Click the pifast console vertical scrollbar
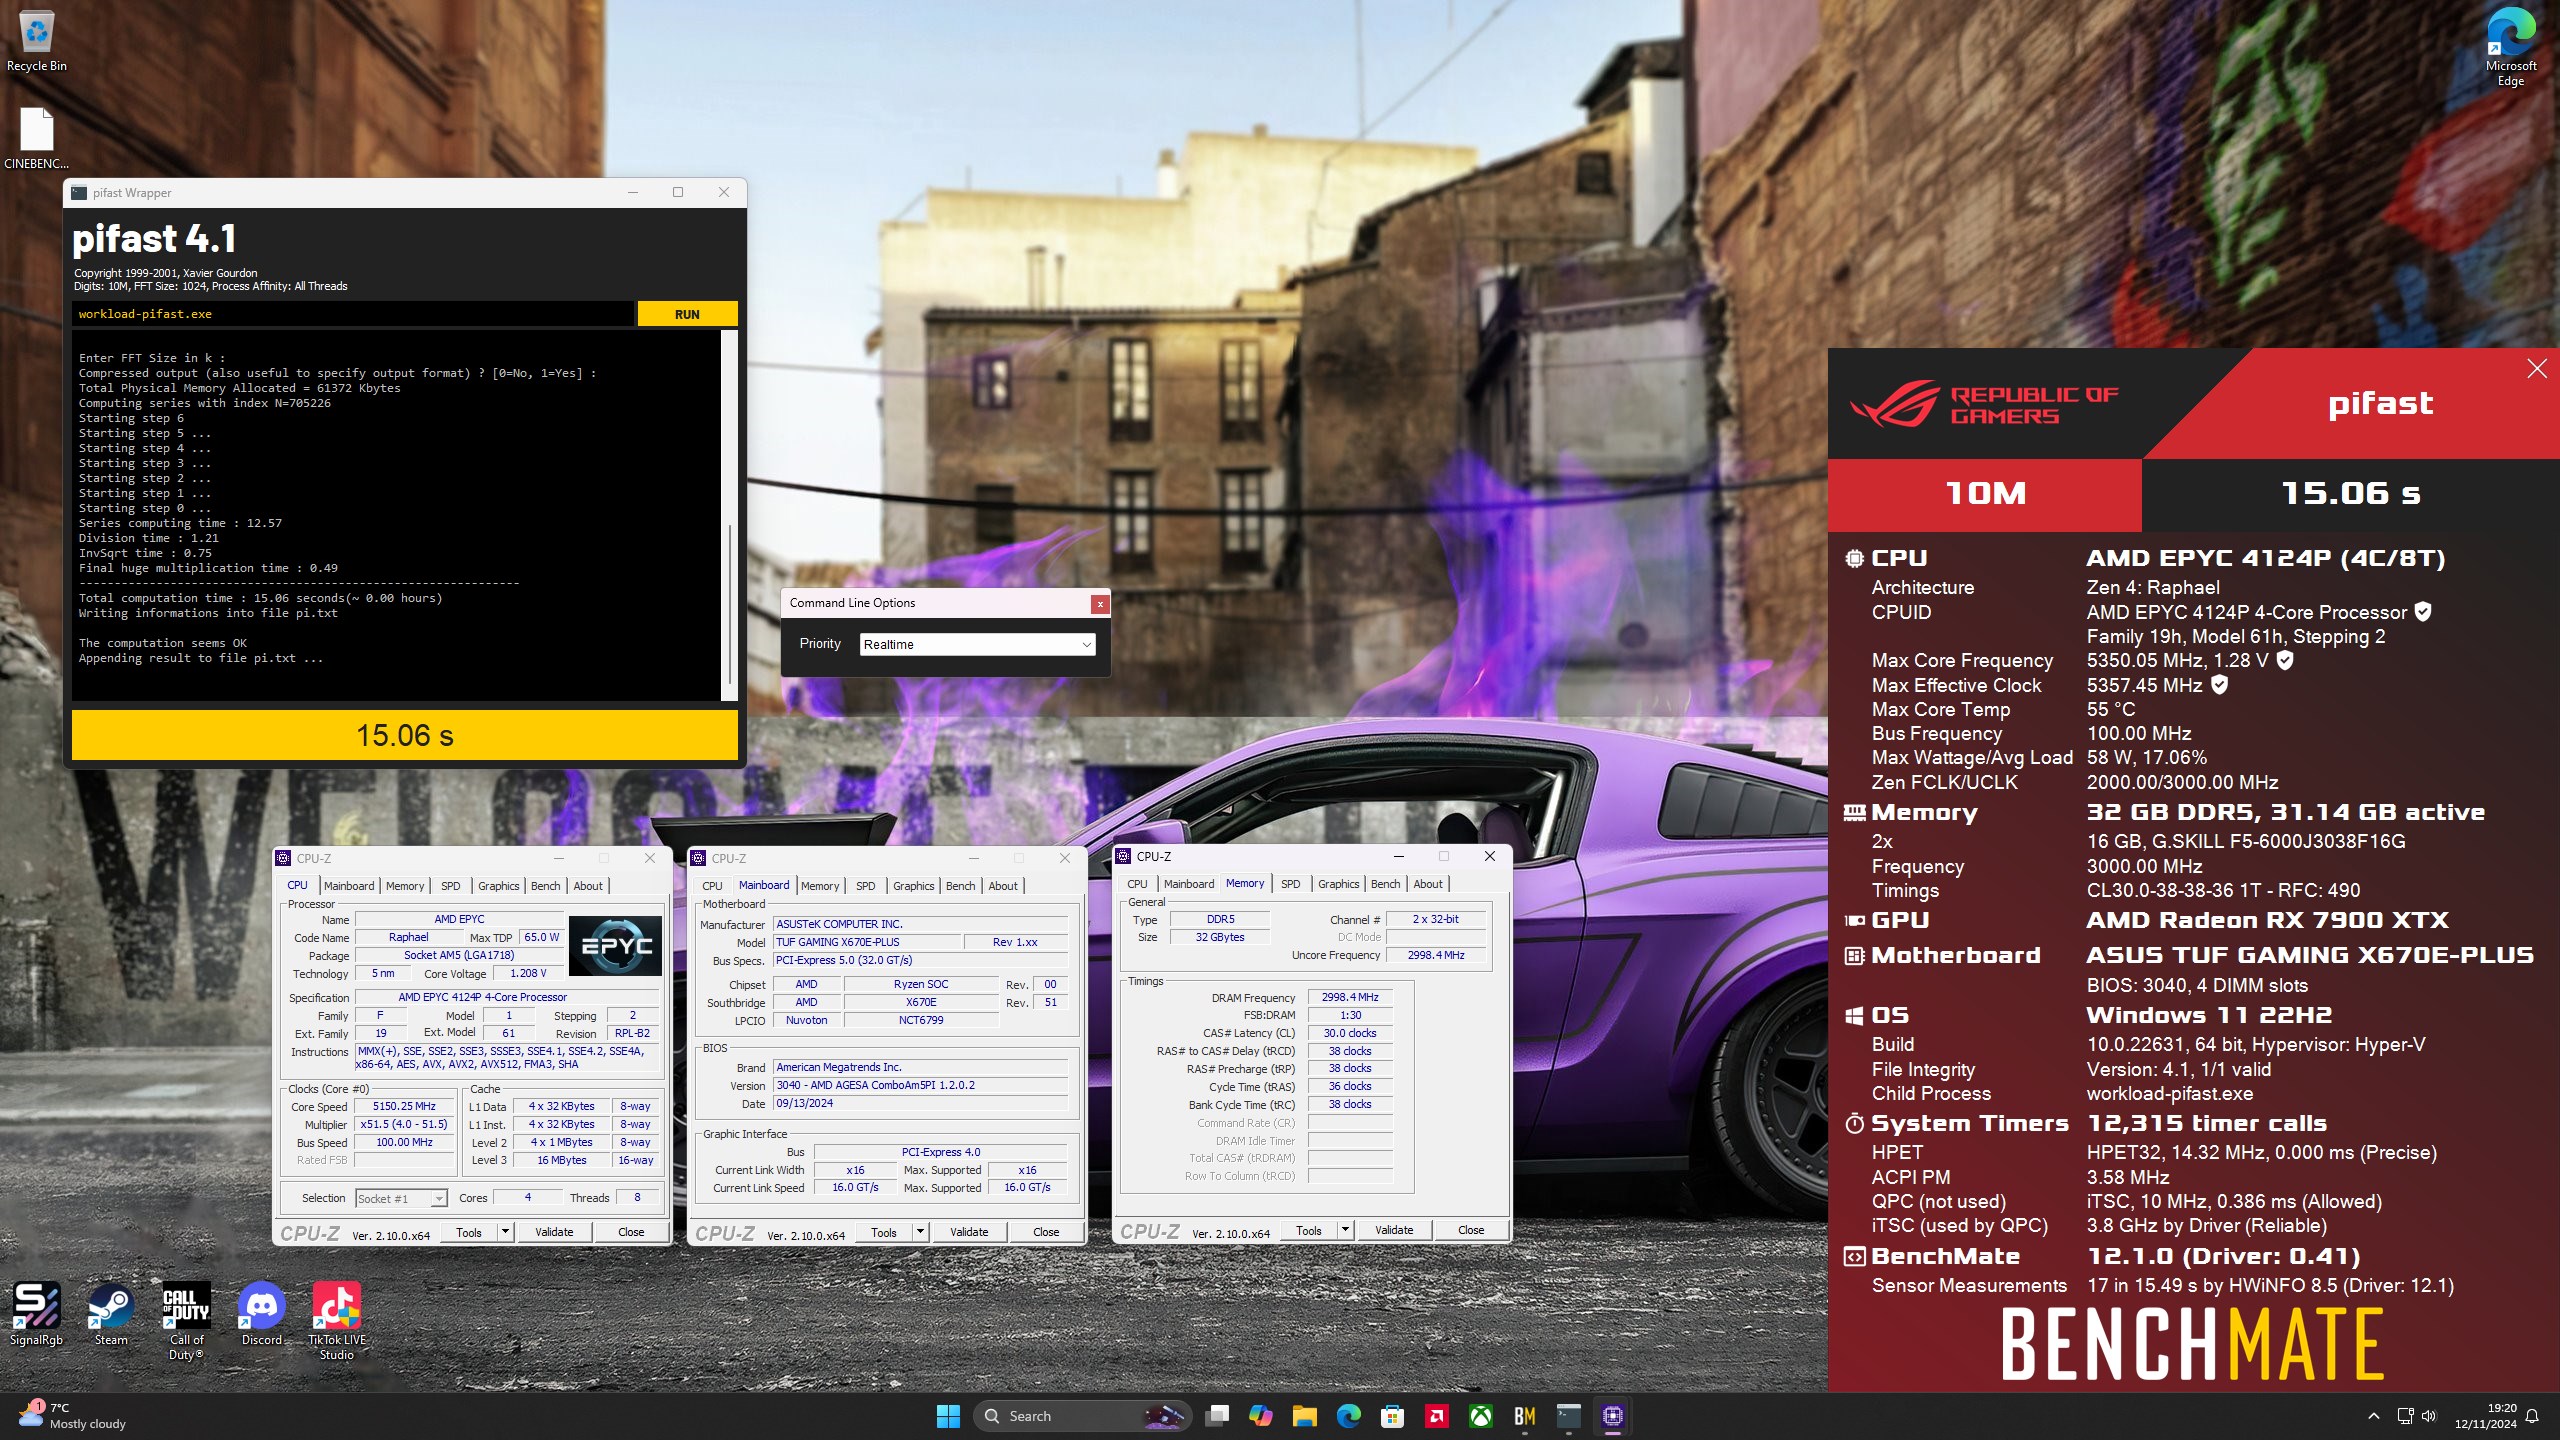 click(x=729, y=515)
